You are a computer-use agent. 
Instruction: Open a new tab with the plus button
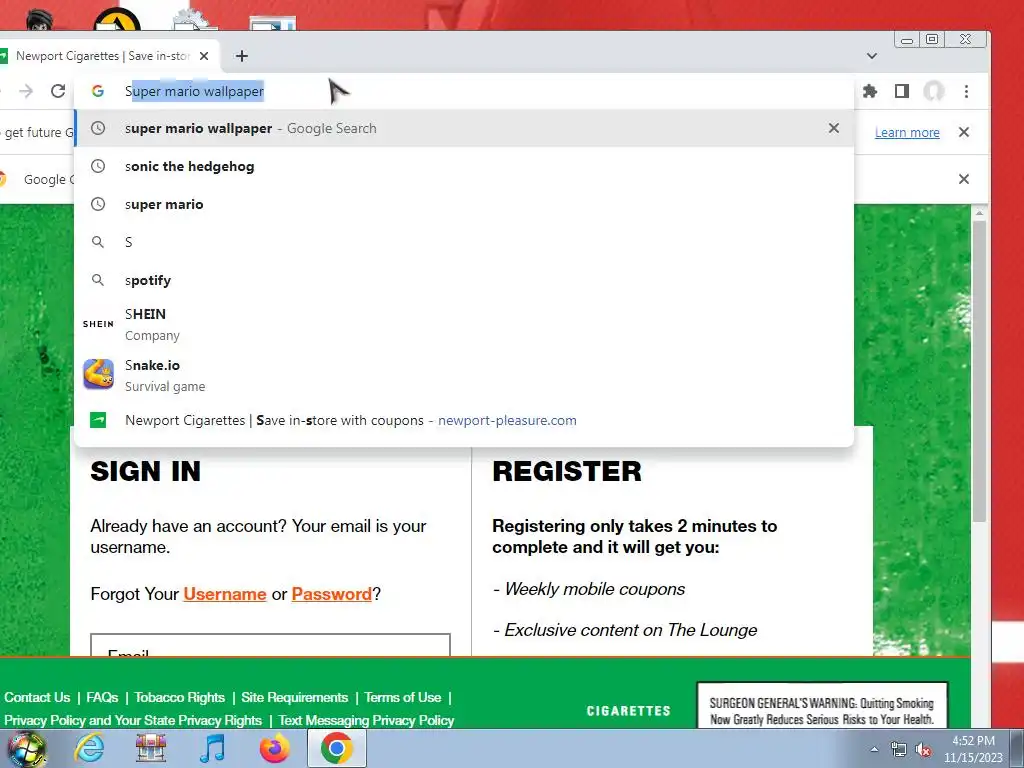point(242,56)
